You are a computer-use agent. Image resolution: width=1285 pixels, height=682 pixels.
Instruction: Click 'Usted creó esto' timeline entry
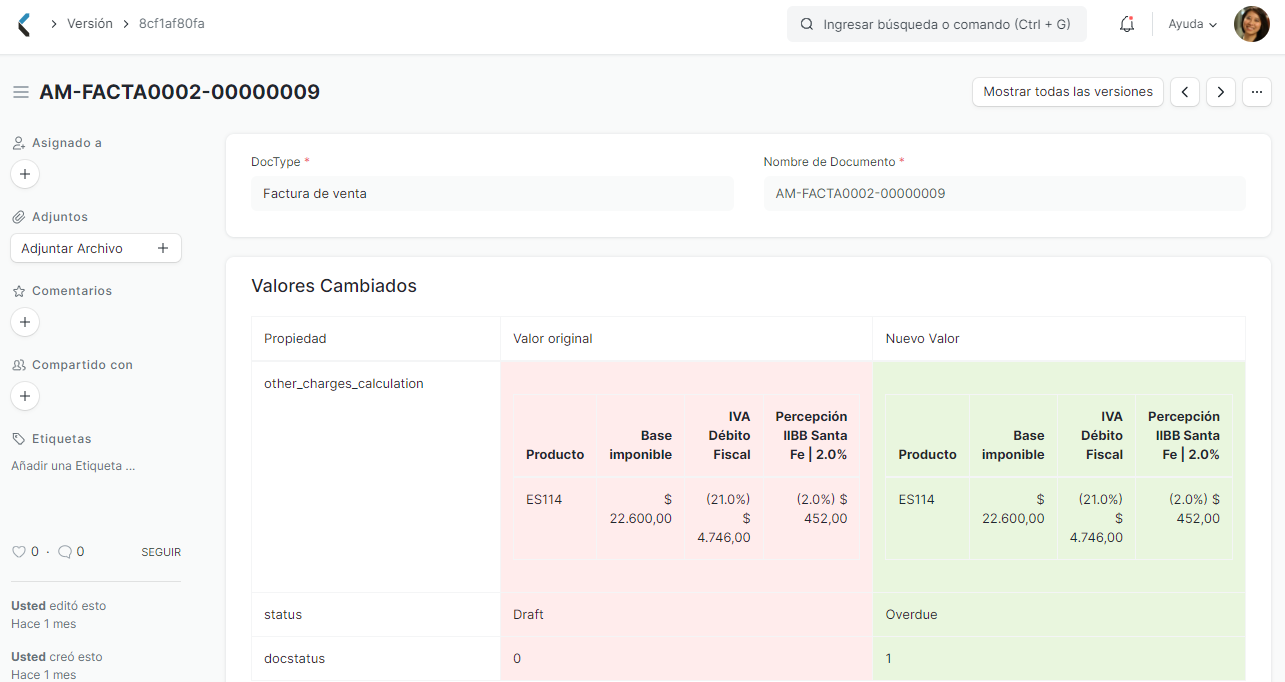click(x=57, y=657)
